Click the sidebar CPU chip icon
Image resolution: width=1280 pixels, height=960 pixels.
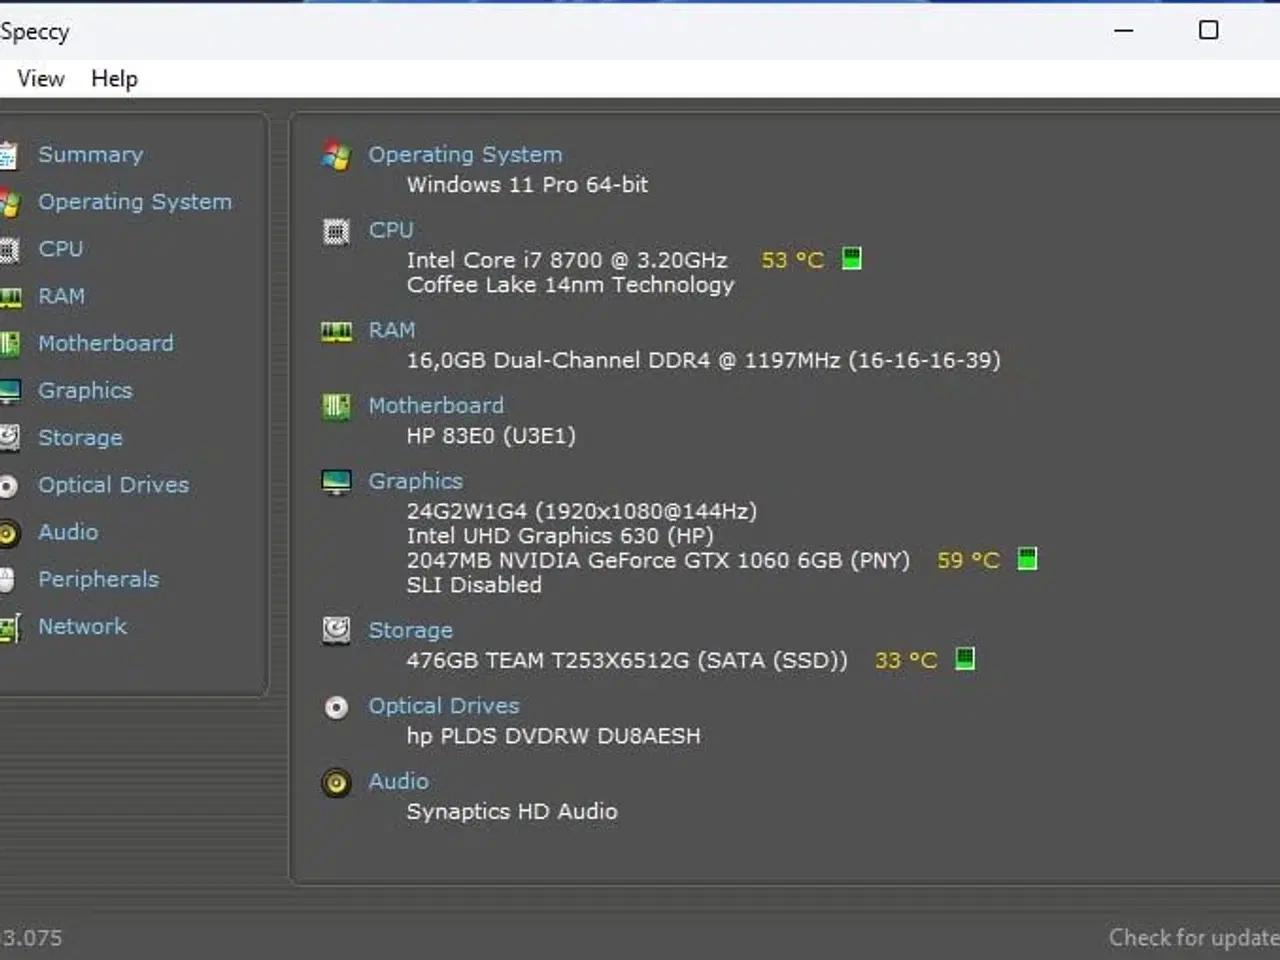point(9,250)
